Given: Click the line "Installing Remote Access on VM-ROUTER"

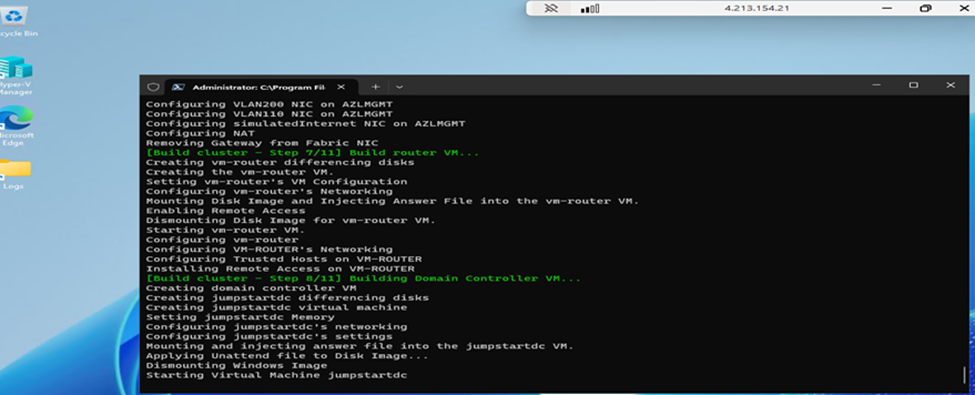Looking at the screenshot, I should [280, 269].
